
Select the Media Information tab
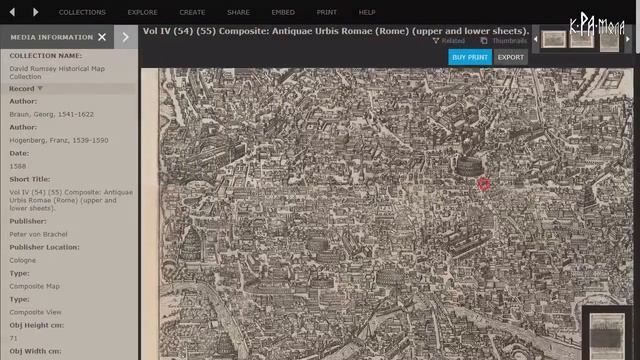(52, 37)
